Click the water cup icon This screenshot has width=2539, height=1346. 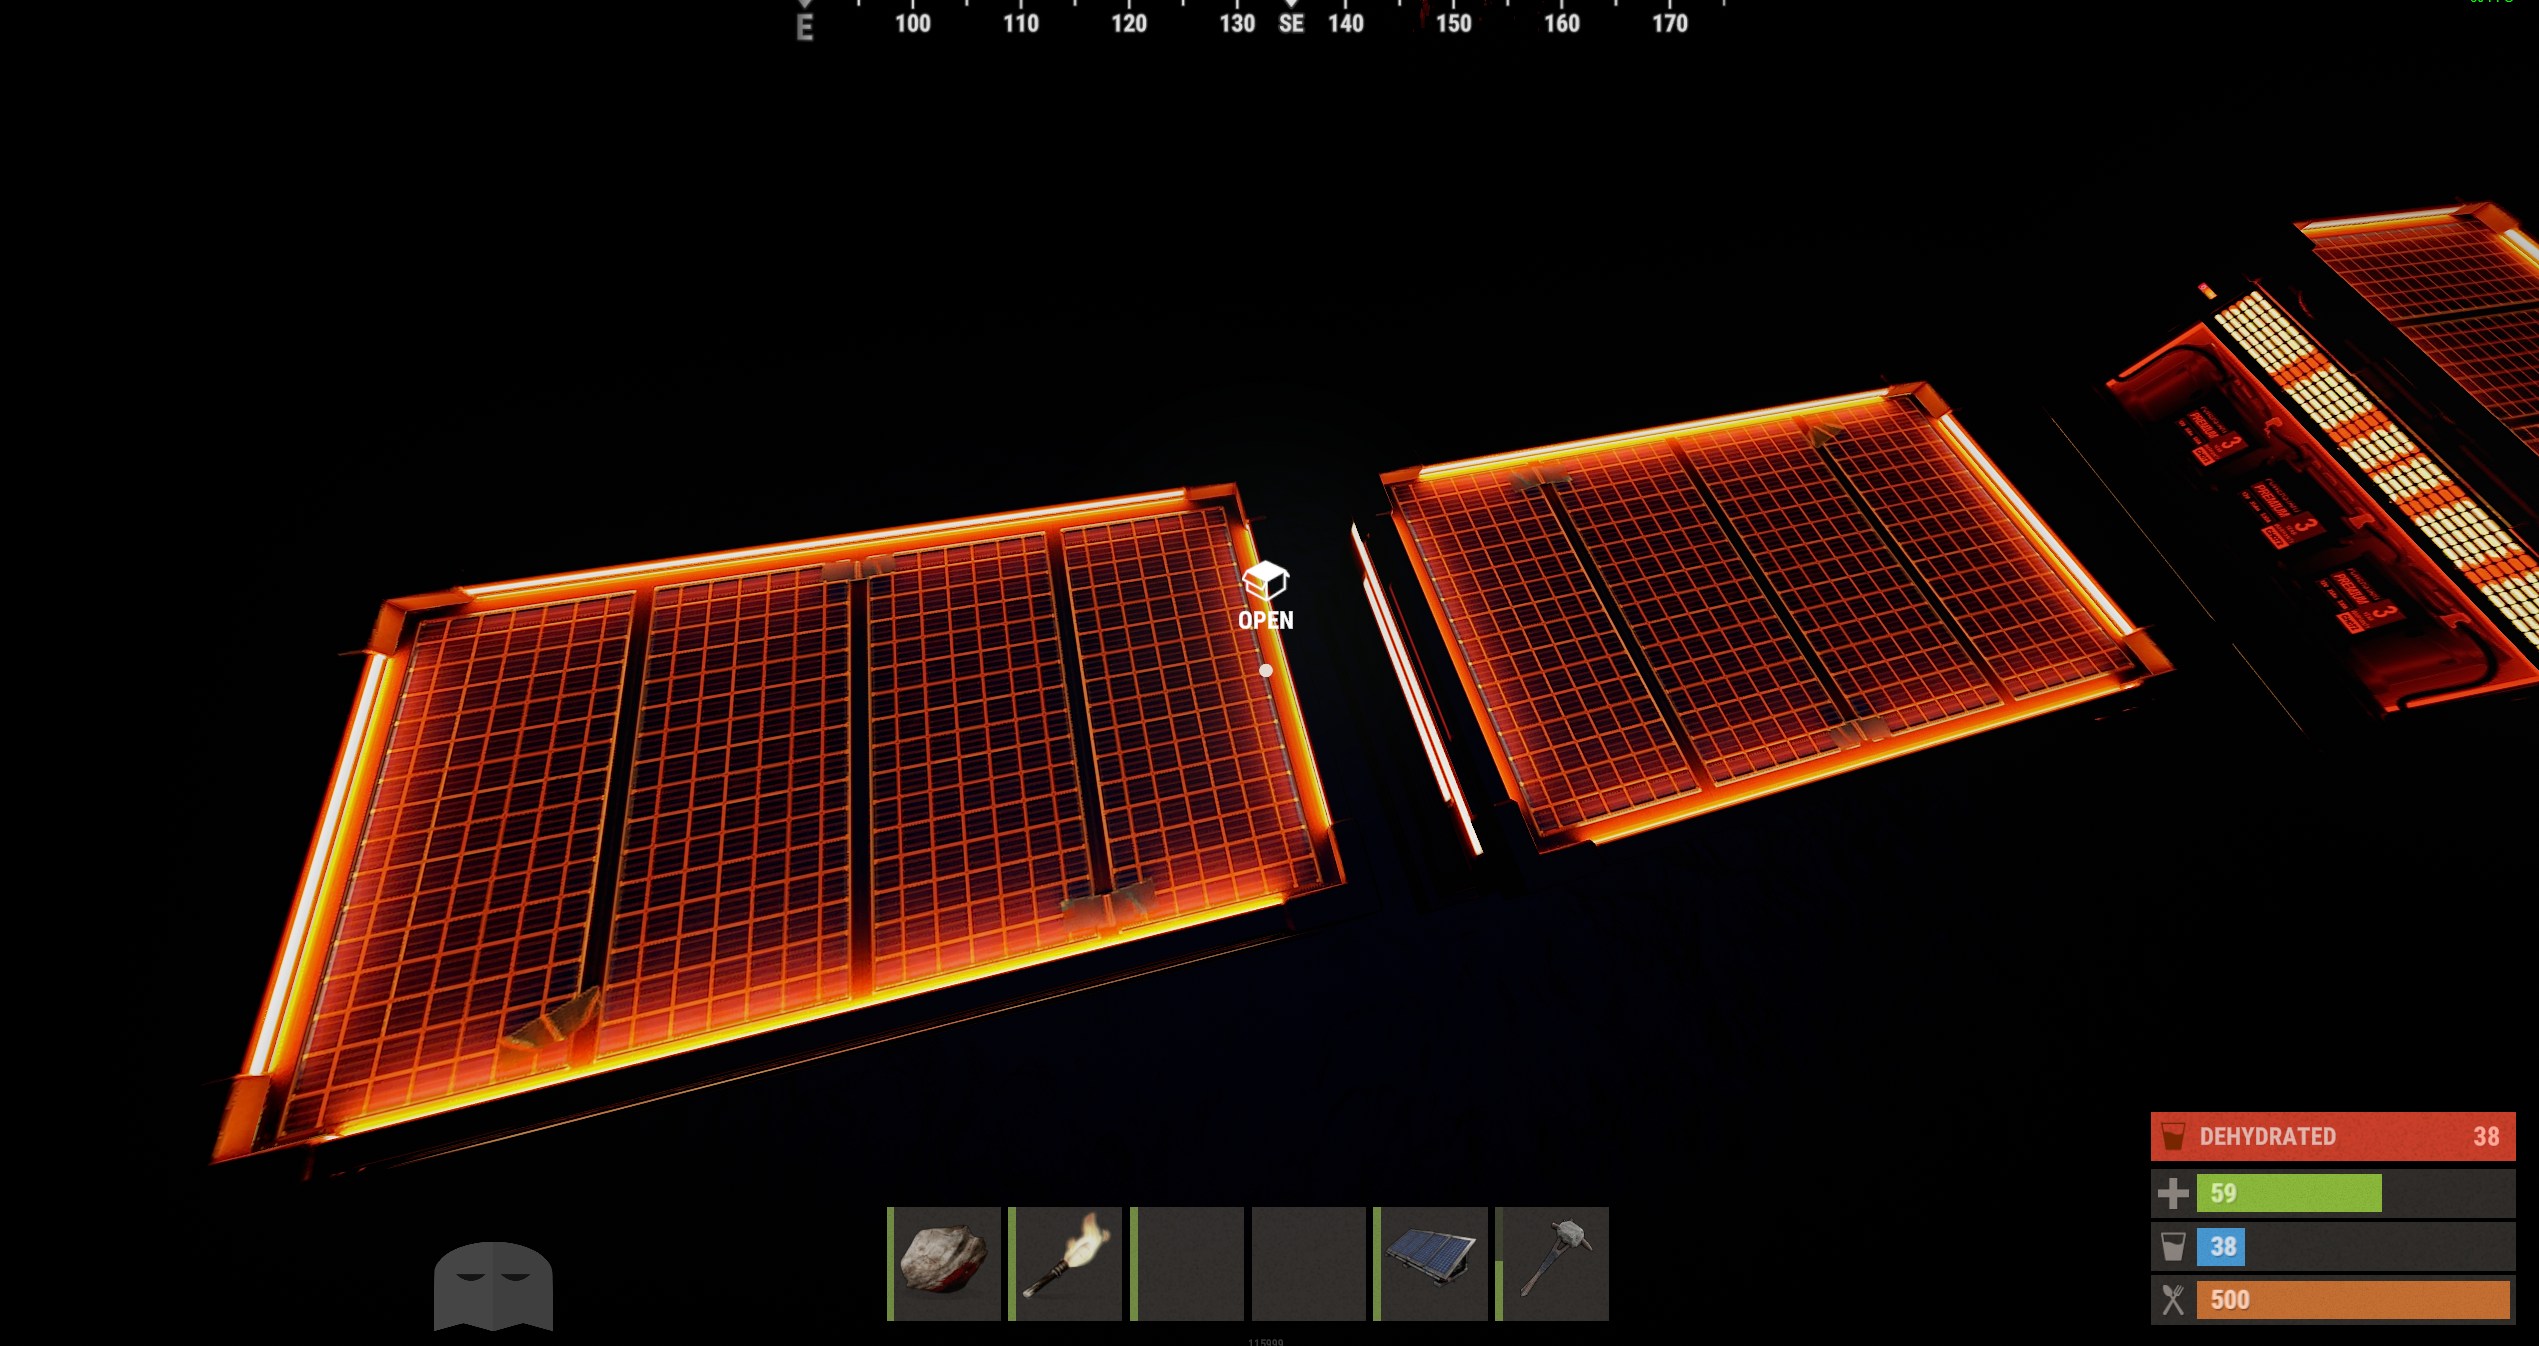pyautogui.click(x=2172, y=1247)
